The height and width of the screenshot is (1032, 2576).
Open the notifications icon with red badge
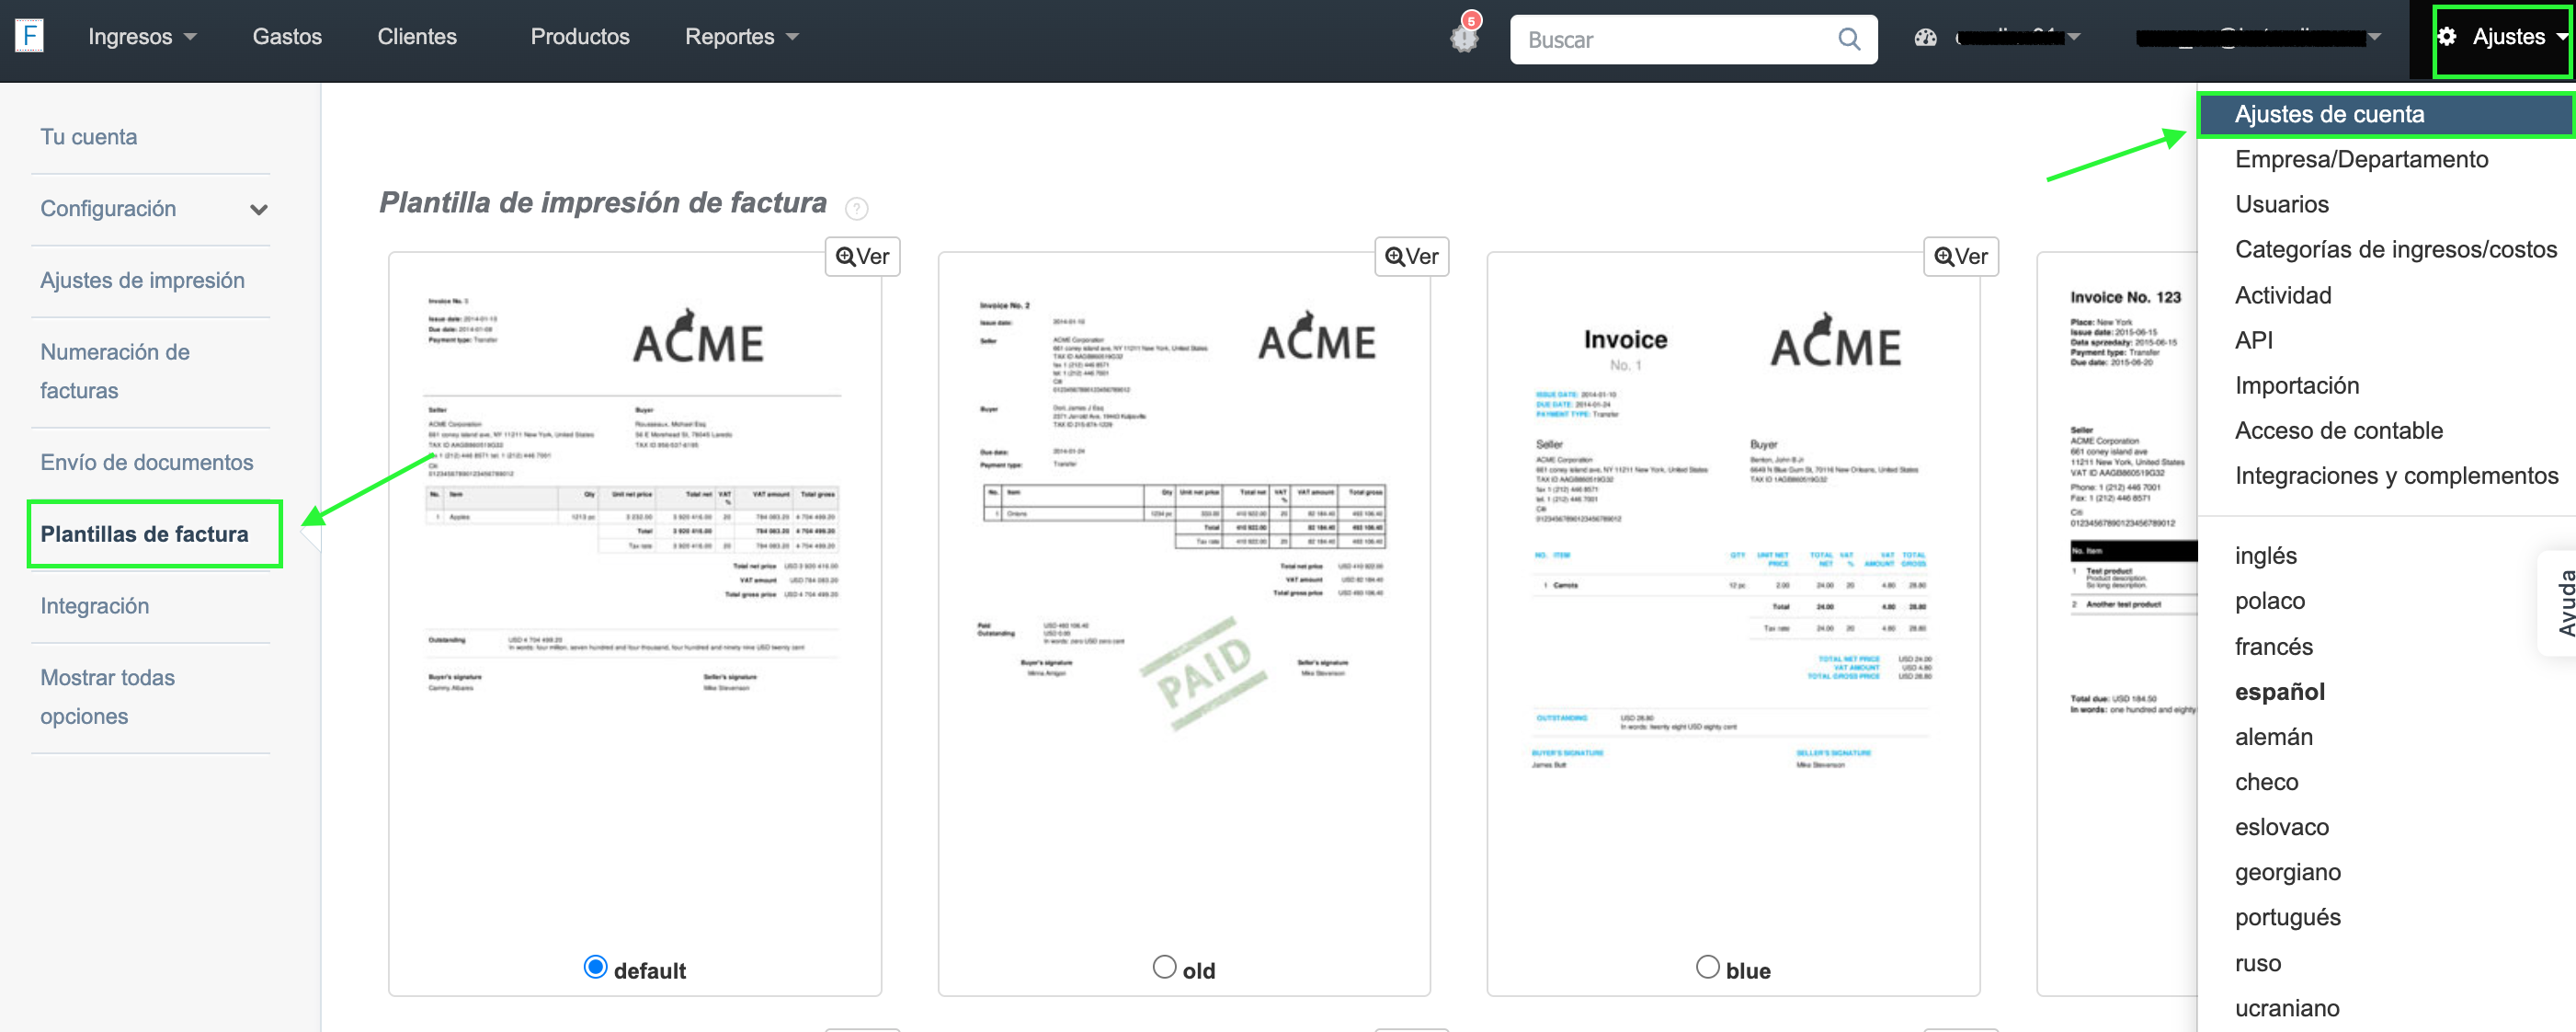click(1465, 35)
